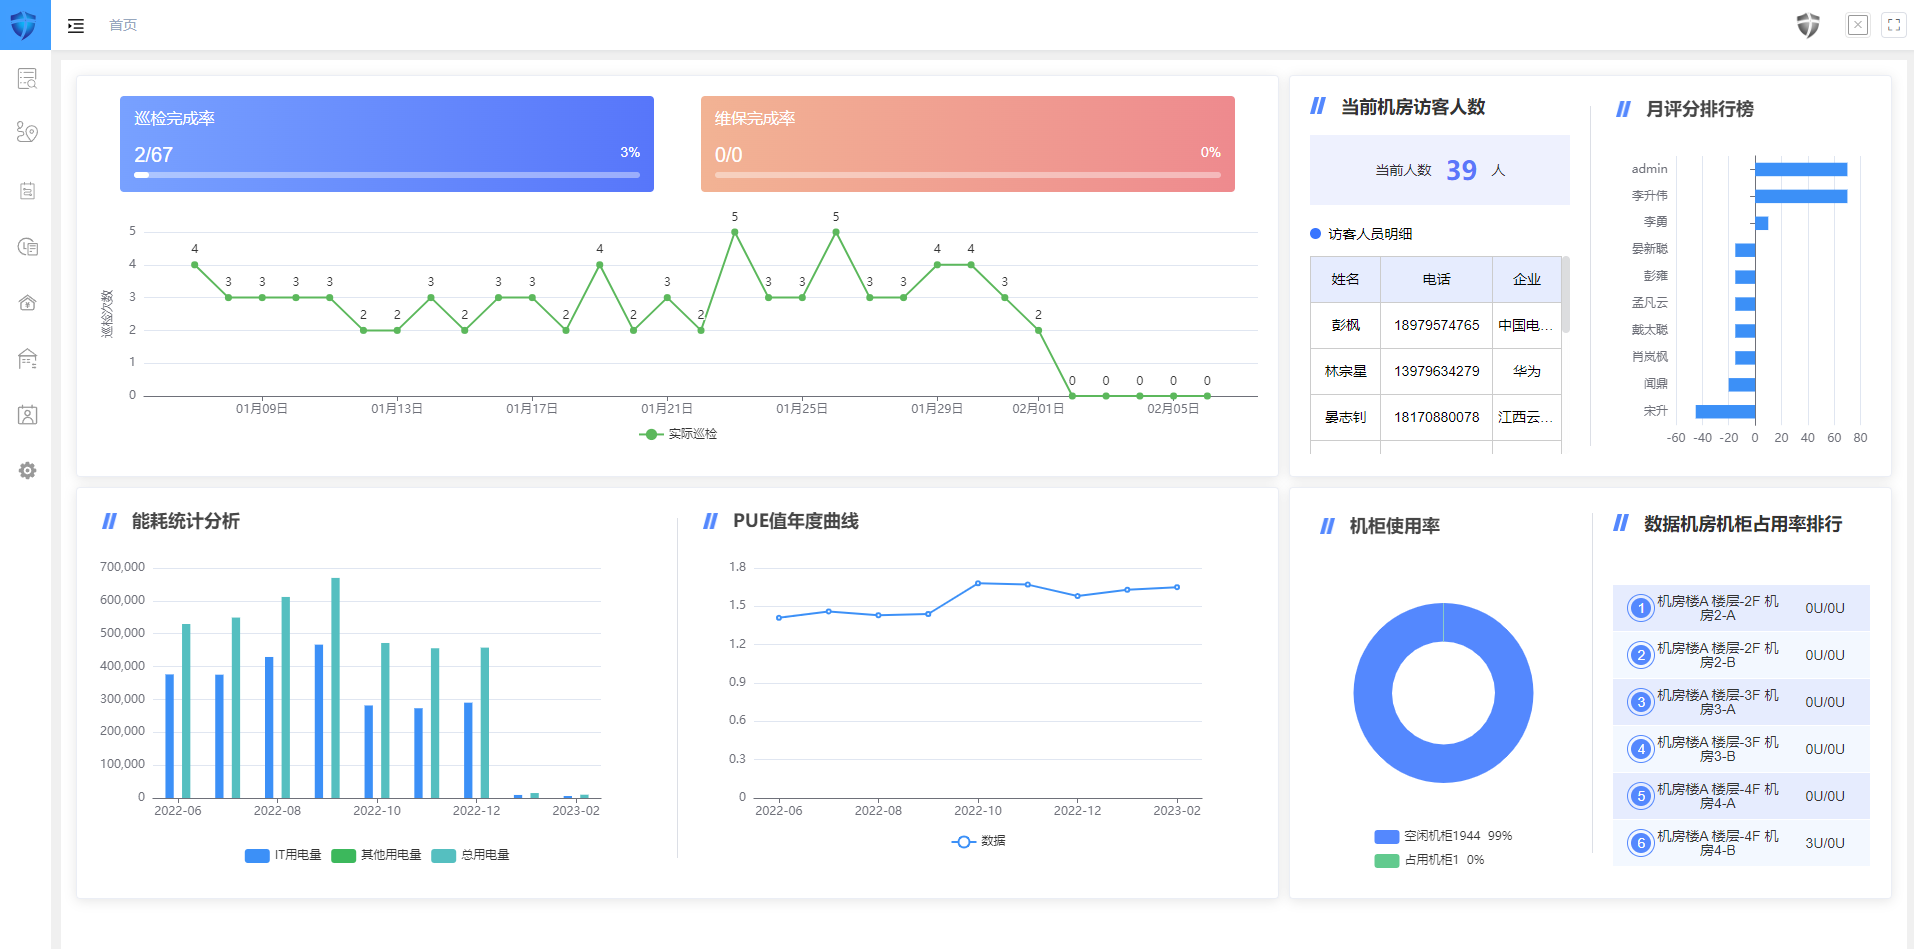1914x949 pixels.
Task: Click the 能耗统计分析 panel title
Action: (x=186, y=521)
